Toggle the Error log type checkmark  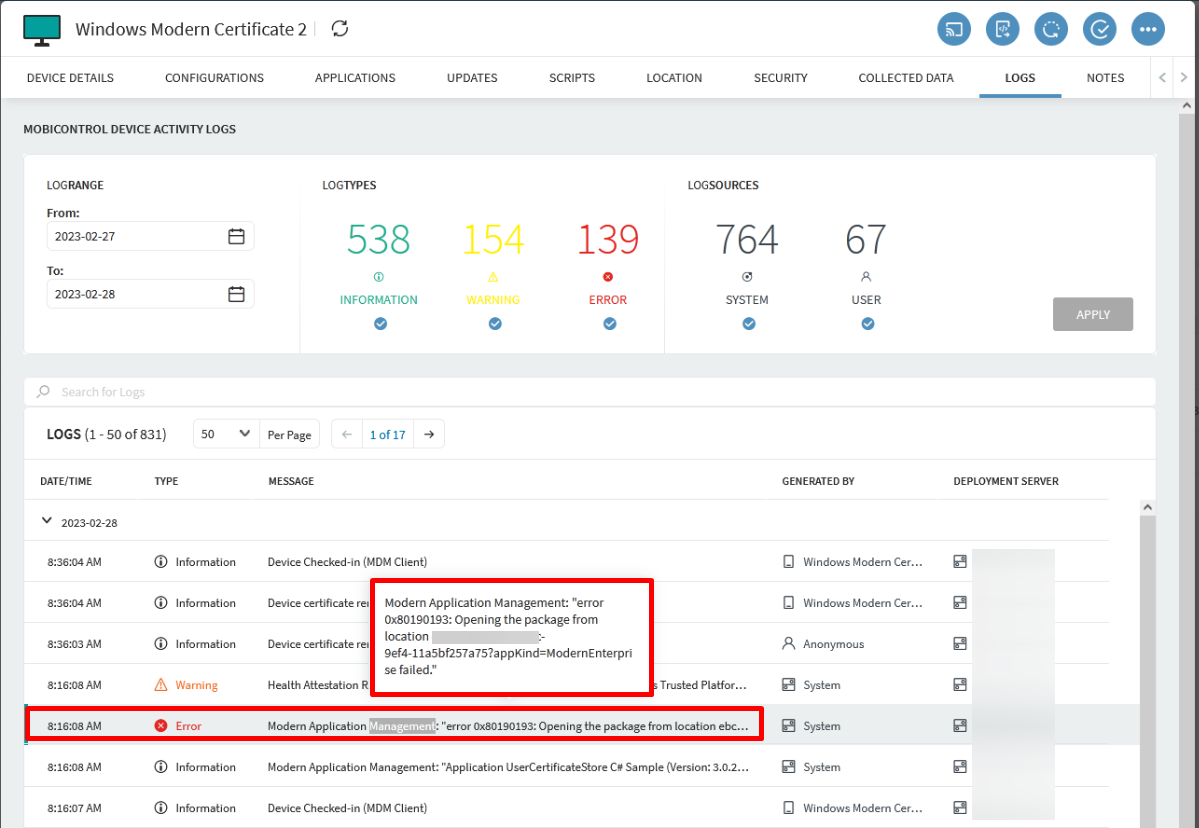609,324
